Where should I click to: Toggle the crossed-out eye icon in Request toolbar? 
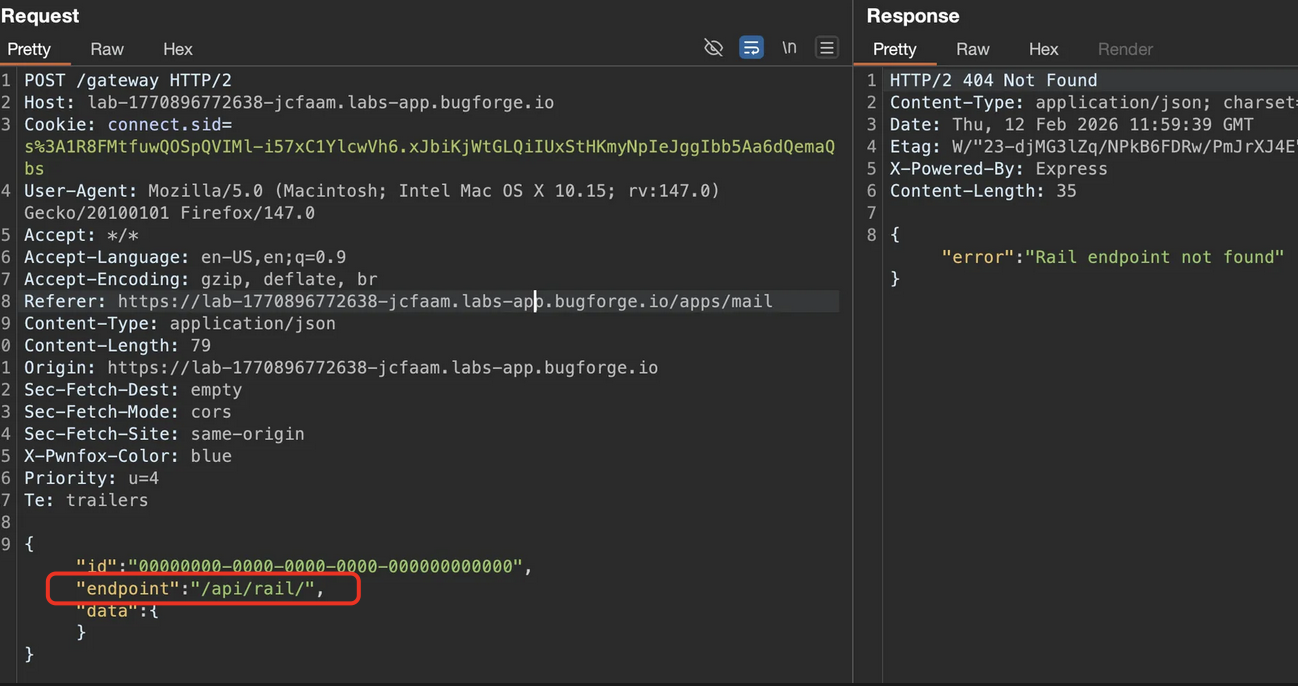(713, 48)
